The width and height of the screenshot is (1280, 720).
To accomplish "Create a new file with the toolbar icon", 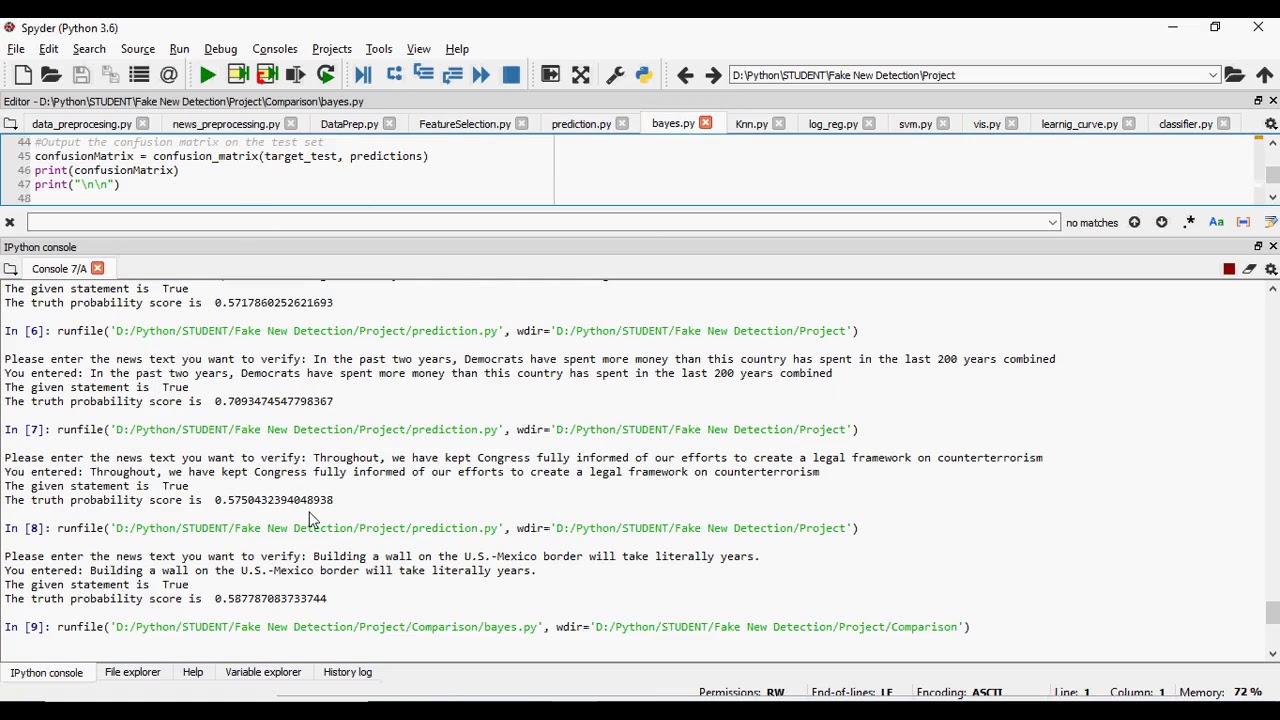I will point(23,75).
